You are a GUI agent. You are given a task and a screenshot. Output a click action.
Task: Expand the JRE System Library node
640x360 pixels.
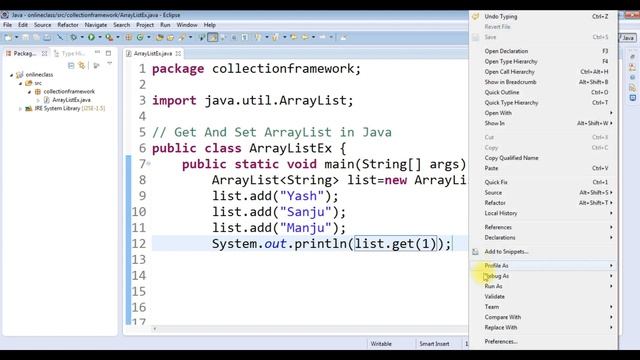click(20, 109)
